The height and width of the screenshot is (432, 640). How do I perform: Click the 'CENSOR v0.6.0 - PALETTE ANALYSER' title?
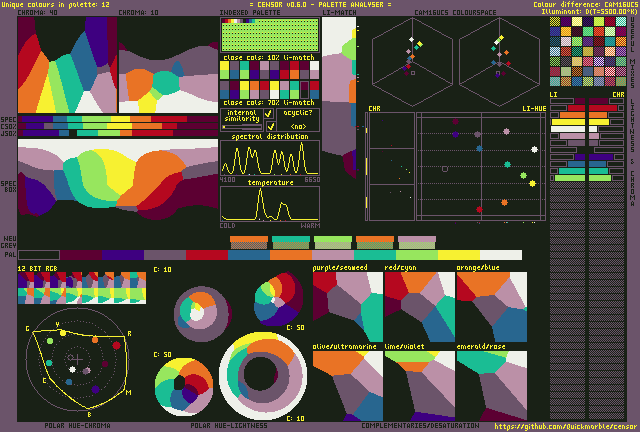[x=320, y=4]
